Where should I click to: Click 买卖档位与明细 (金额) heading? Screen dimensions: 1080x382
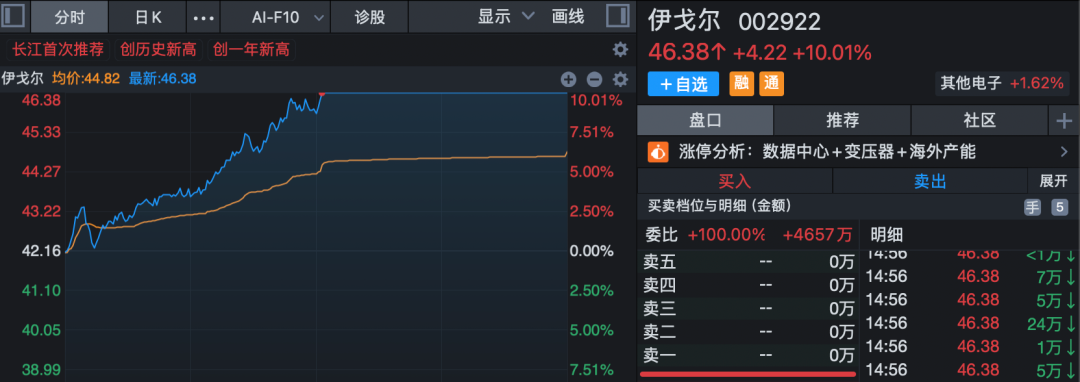(x=720, y=205)
